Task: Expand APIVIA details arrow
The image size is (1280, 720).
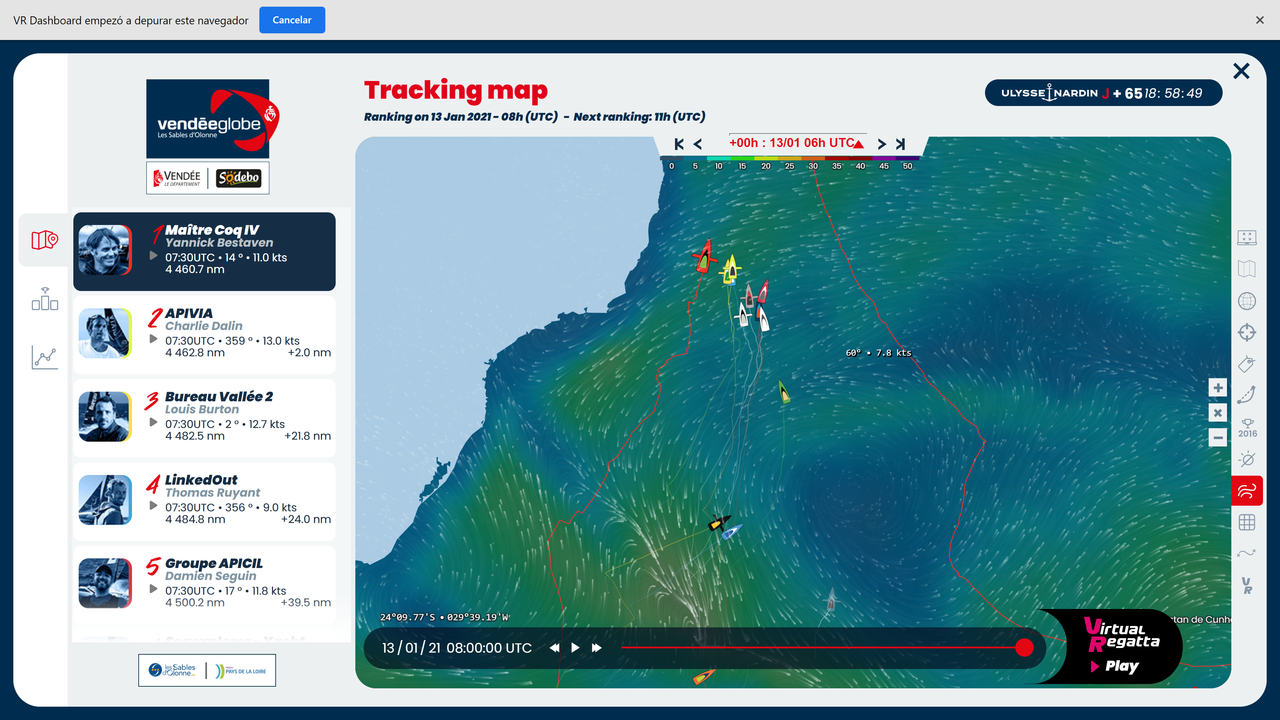Action: point(153,339)
